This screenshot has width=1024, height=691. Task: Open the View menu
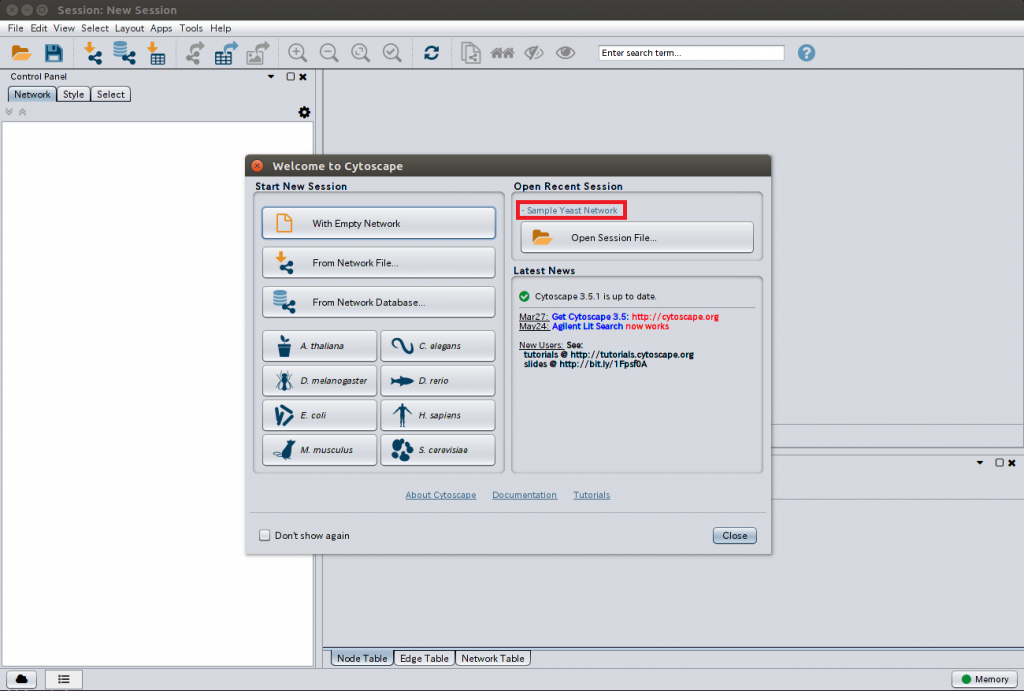(x=64, y=28)
